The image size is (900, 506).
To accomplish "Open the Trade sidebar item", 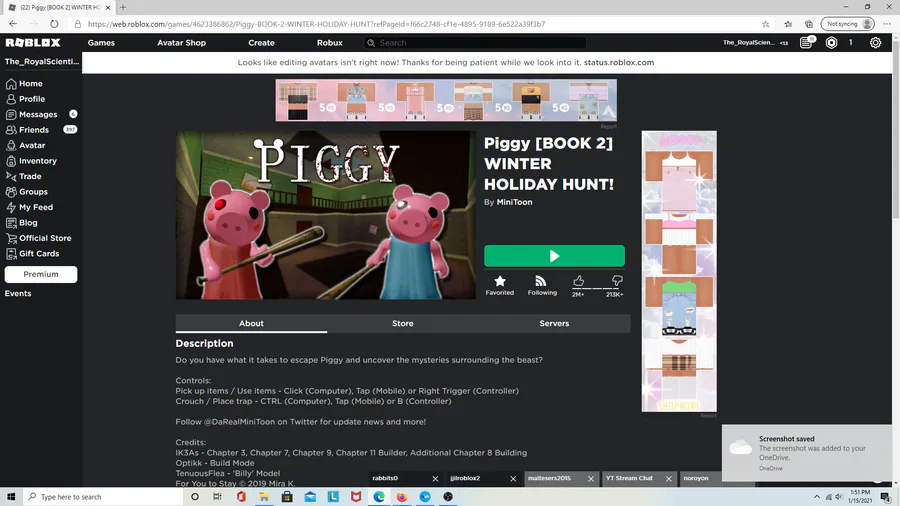I will tap(24, 177).
